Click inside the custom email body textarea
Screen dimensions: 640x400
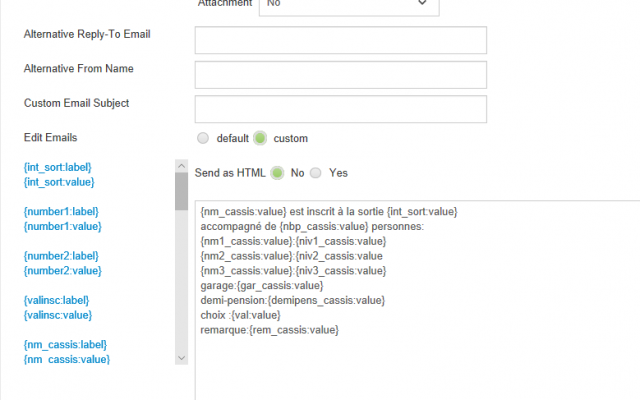pyautogui.click(x=417, y=300)
